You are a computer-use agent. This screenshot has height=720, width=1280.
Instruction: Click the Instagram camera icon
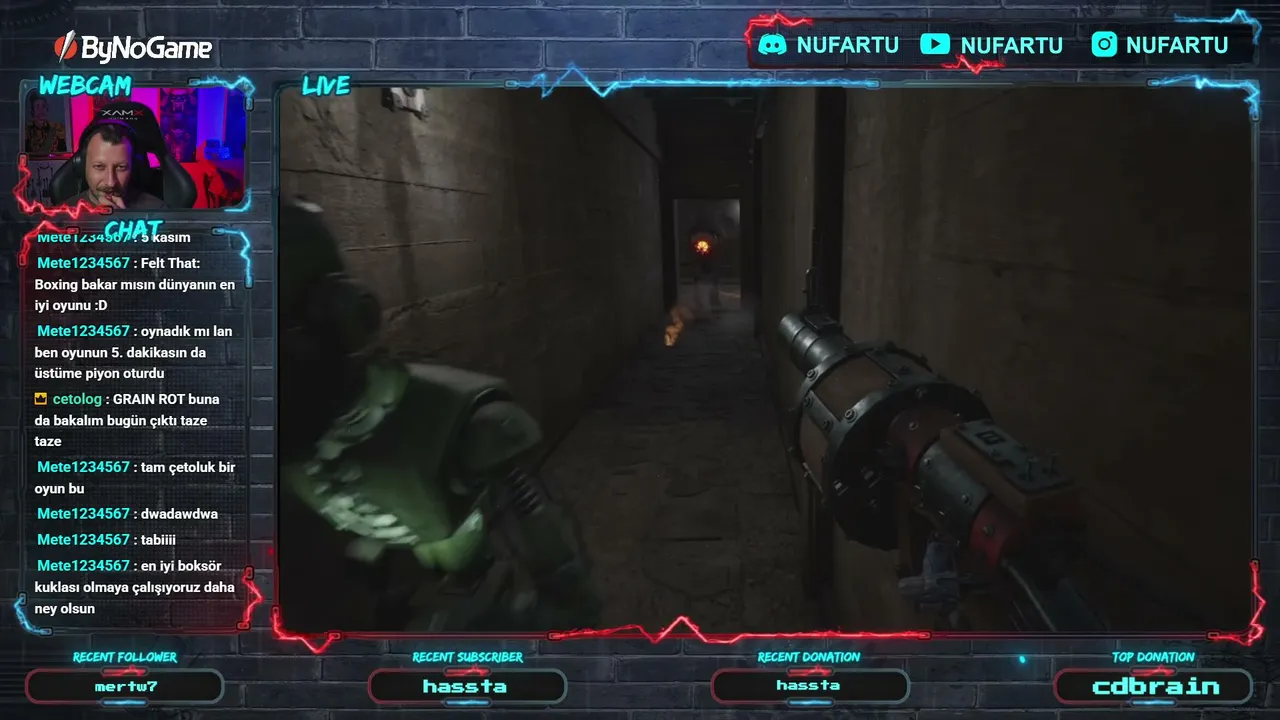[x=1104, y=44]
